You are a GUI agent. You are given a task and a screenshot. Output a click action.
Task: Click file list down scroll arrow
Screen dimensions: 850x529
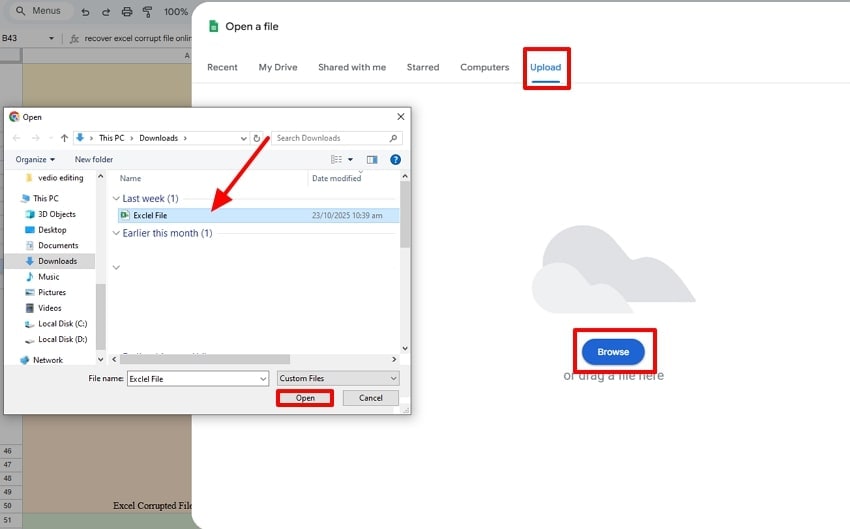click(x=405, y=349)
